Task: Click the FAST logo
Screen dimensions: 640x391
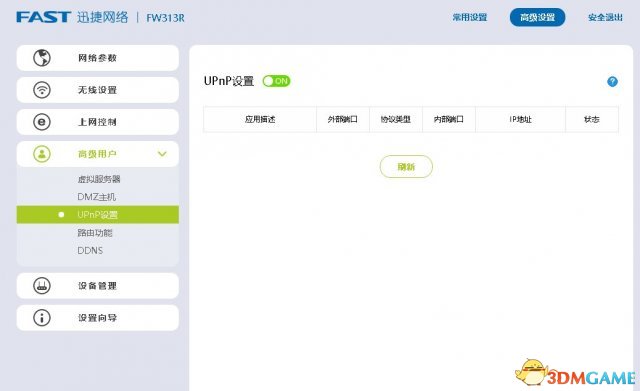Action: (x=44, y=17)
